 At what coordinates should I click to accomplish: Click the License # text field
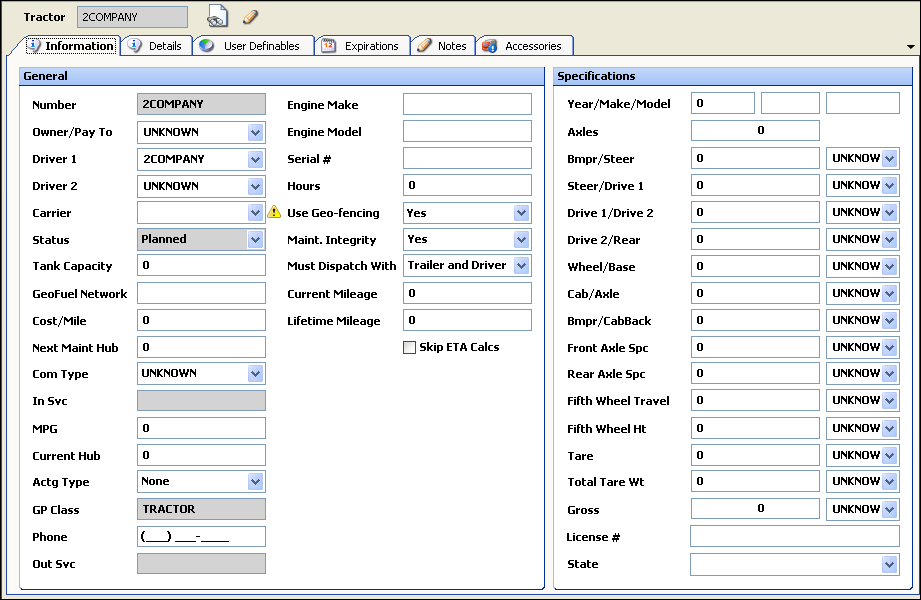794,537
